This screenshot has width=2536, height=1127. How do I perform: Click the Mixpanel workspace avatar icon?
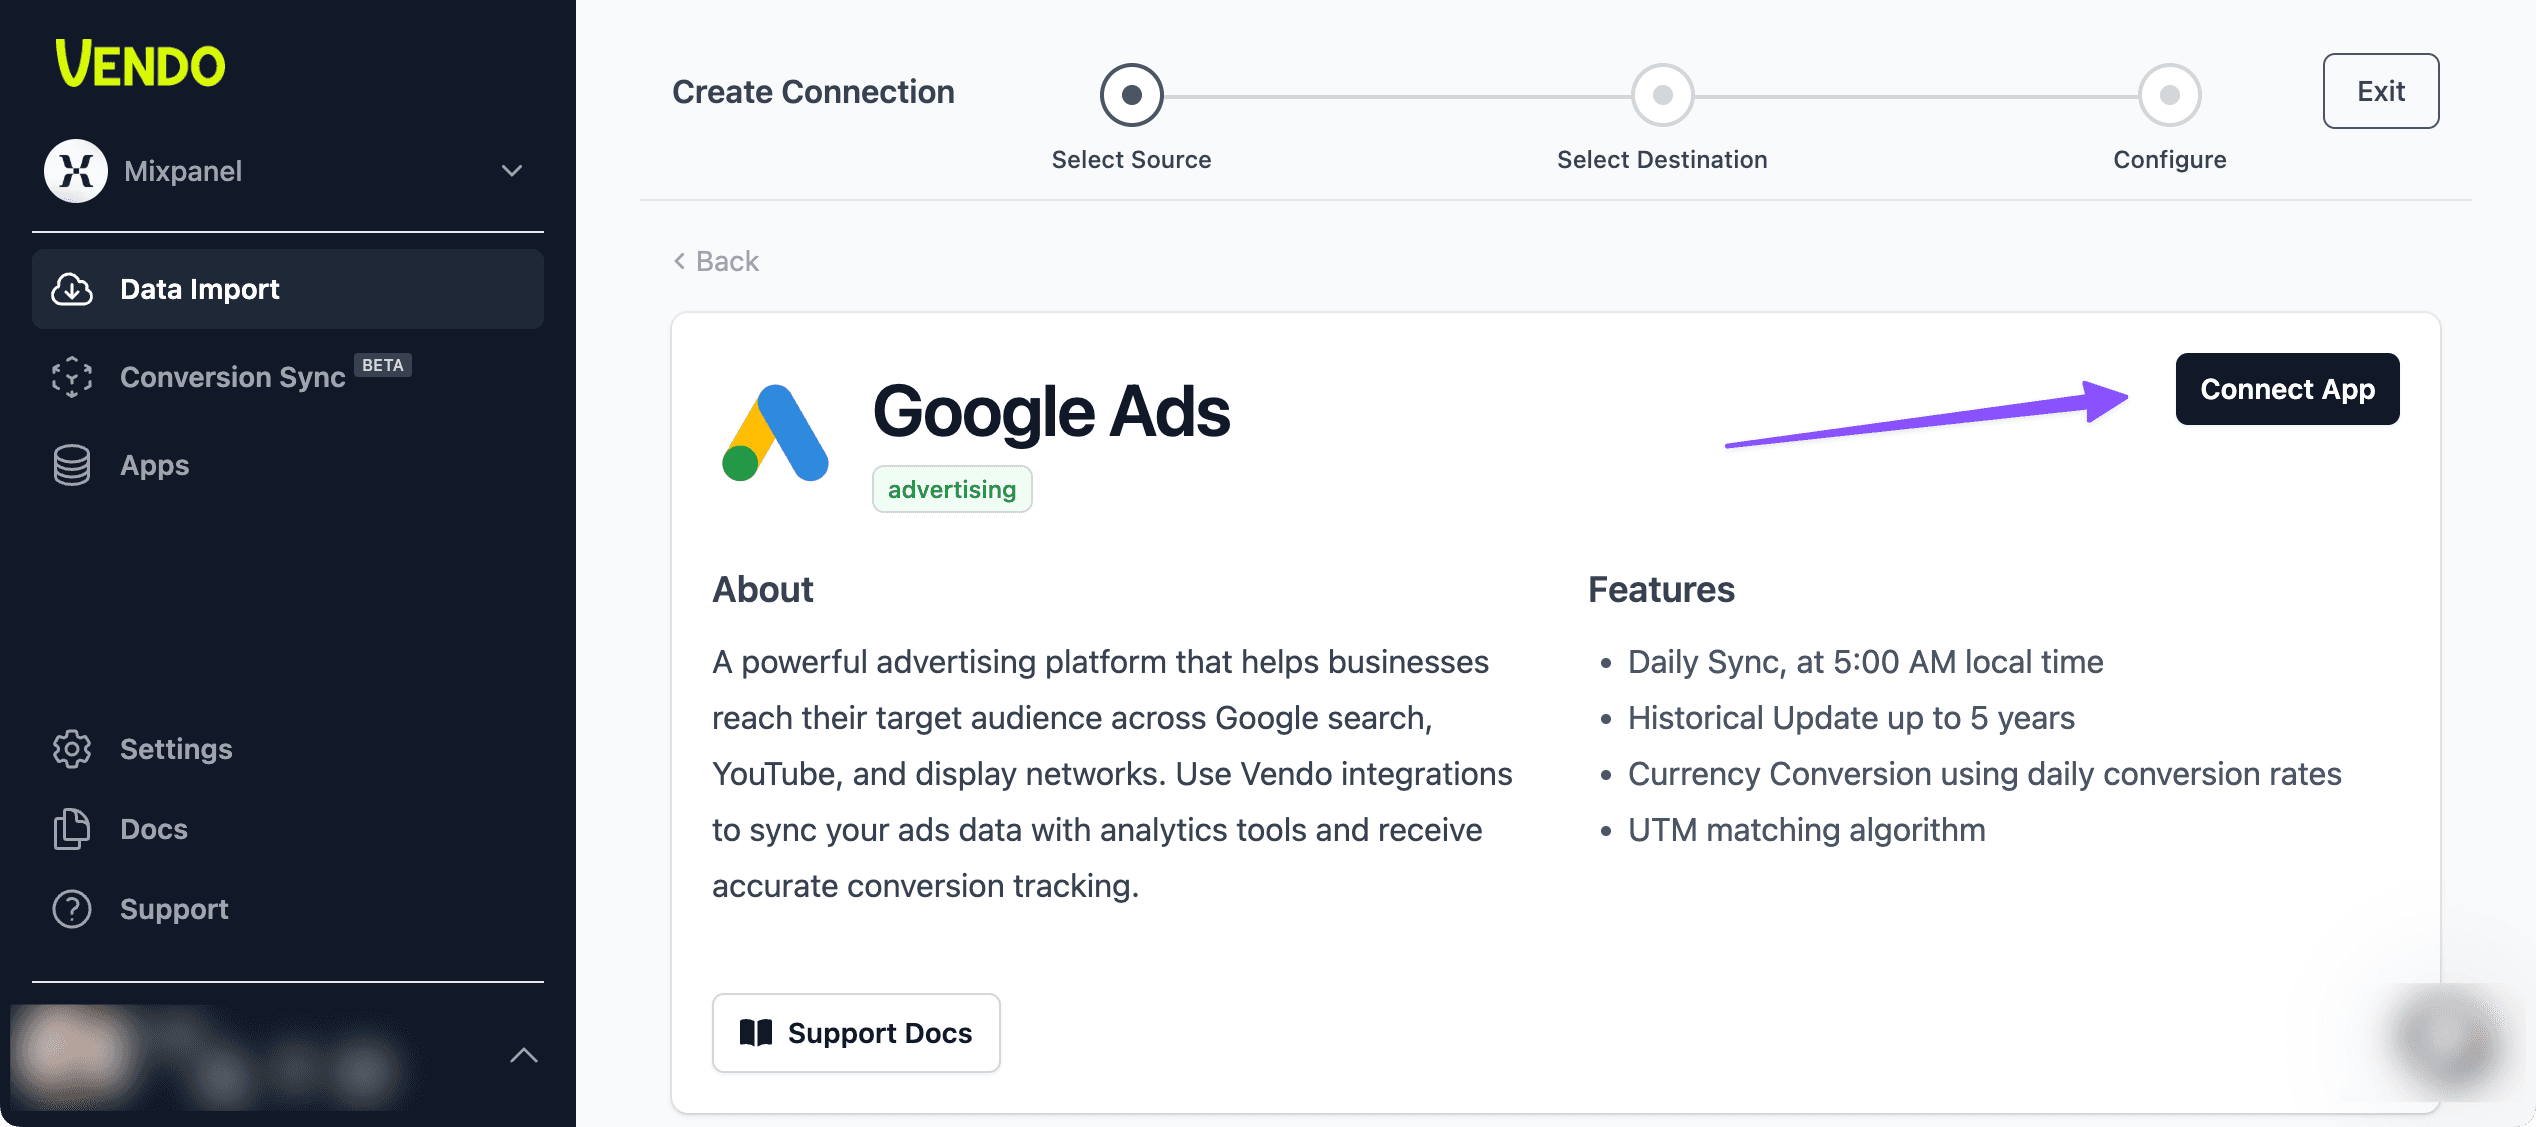[76, 171]
